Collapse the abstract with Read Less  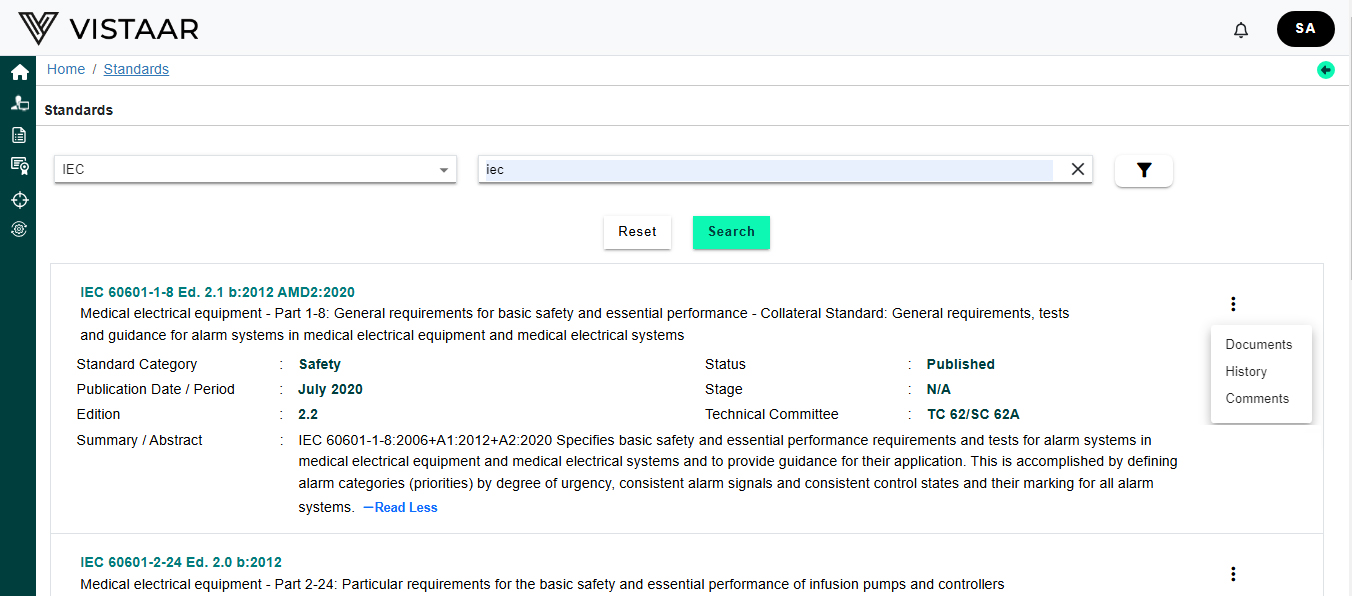tap(400, 507)
